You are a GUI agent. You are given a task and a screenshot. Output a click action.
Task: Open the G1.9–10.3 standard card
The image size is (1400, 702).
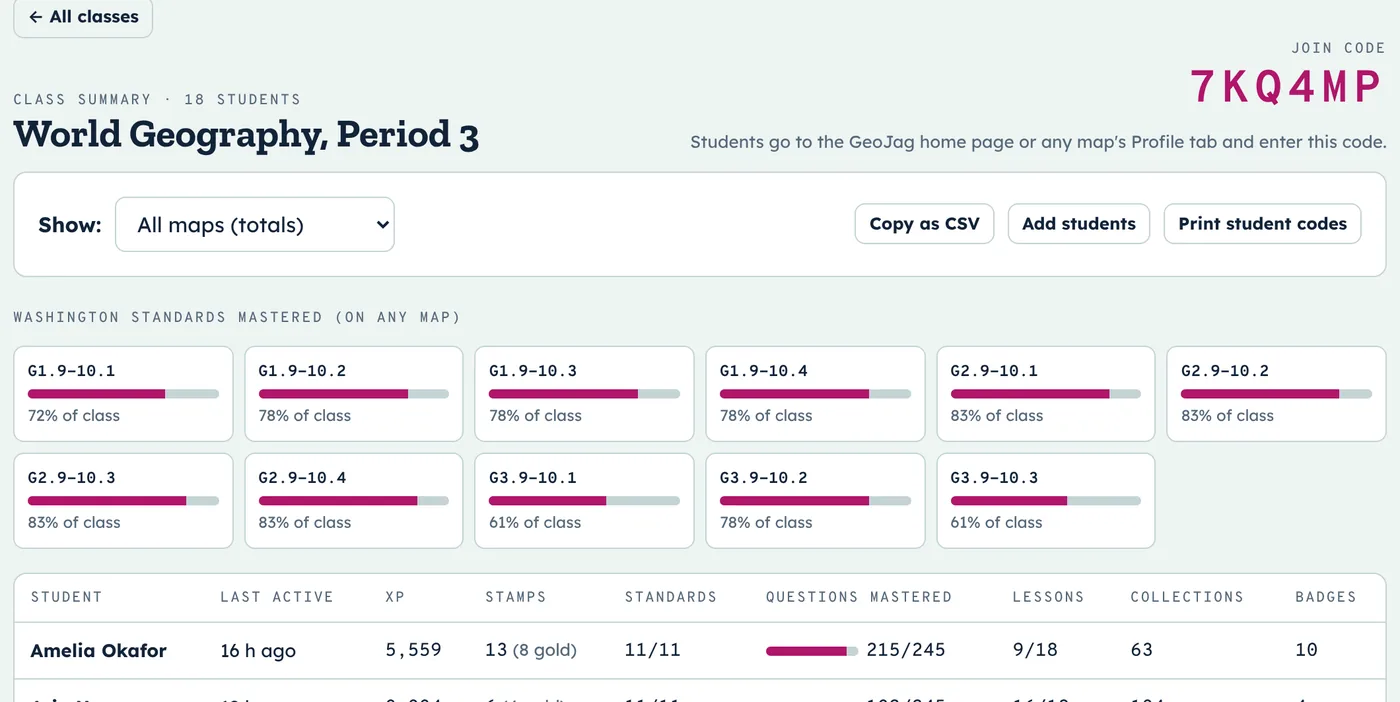pos(584,394)
